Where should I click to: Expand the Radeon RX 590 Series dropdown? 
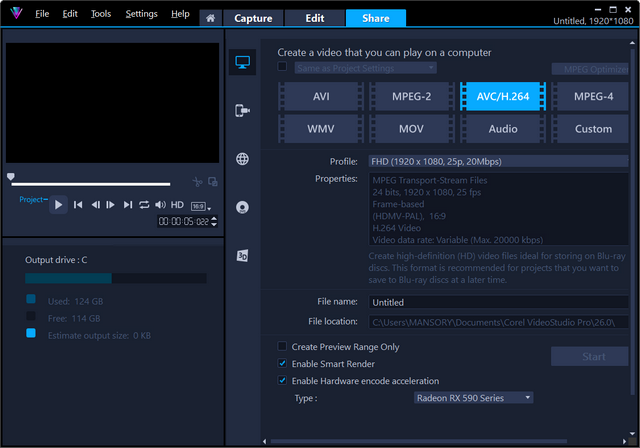coord(472,398)
